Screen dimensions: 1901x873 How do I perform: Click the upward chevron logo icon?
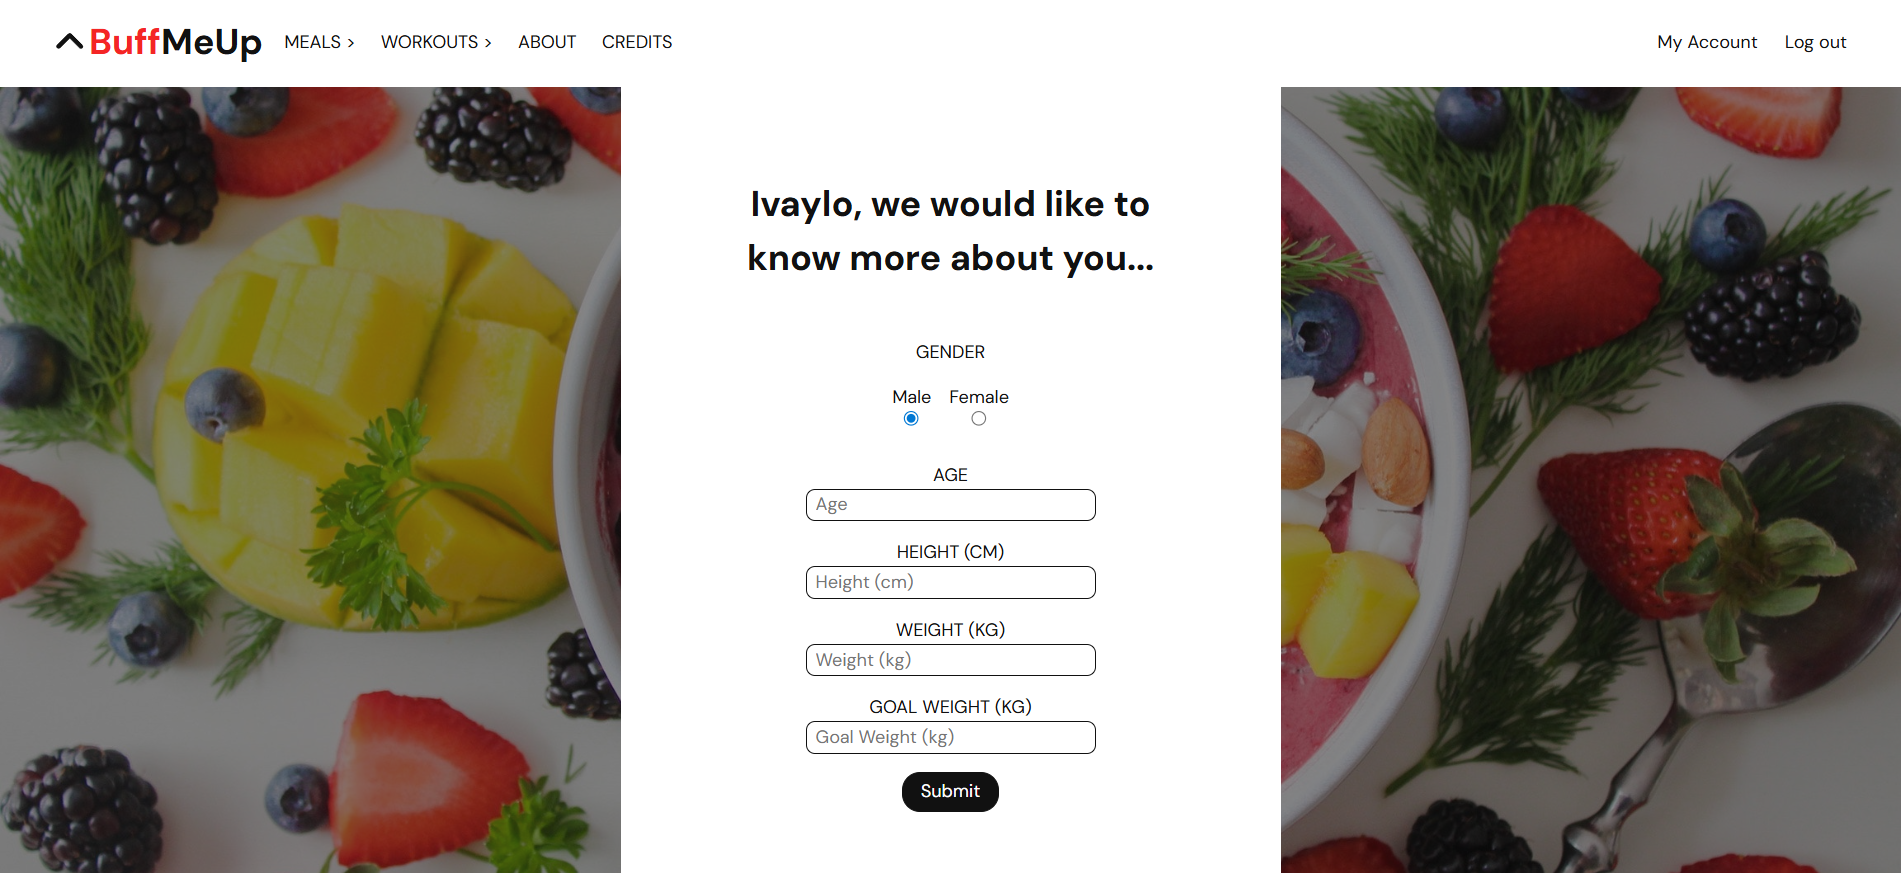[69, 42]
